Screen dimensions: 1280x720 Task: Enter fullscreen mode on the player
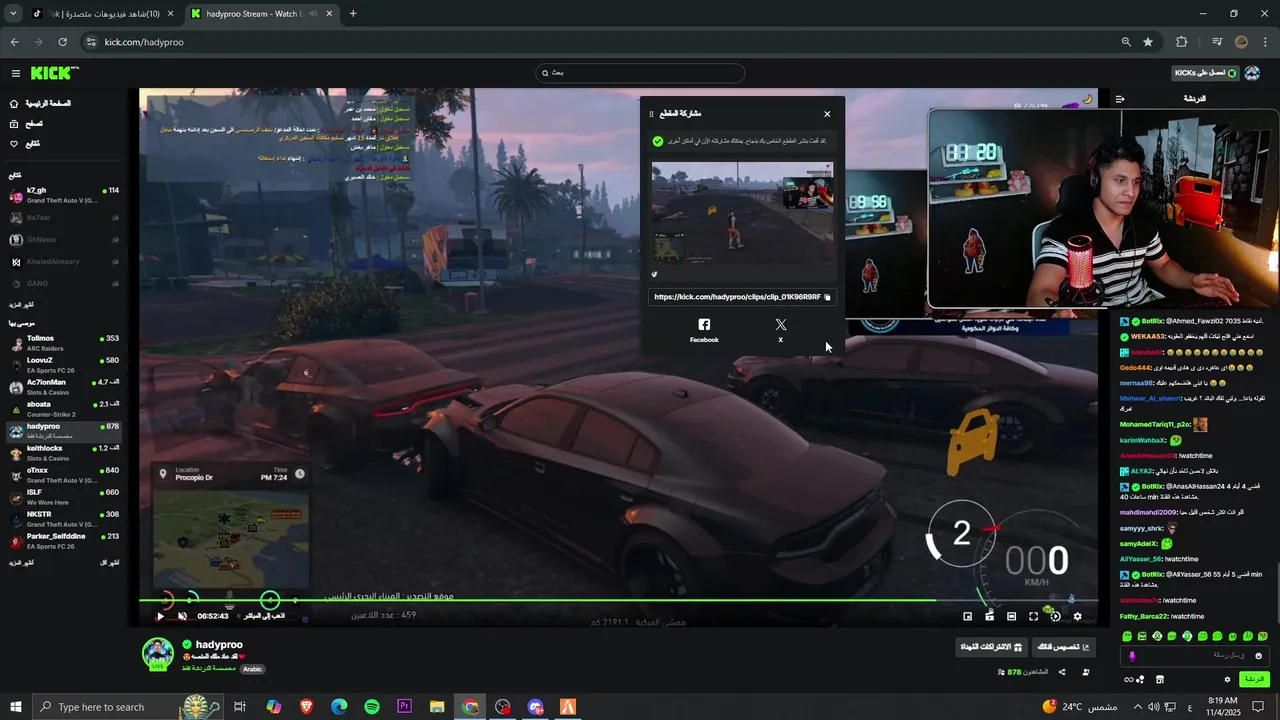[x=1033, y=616]
